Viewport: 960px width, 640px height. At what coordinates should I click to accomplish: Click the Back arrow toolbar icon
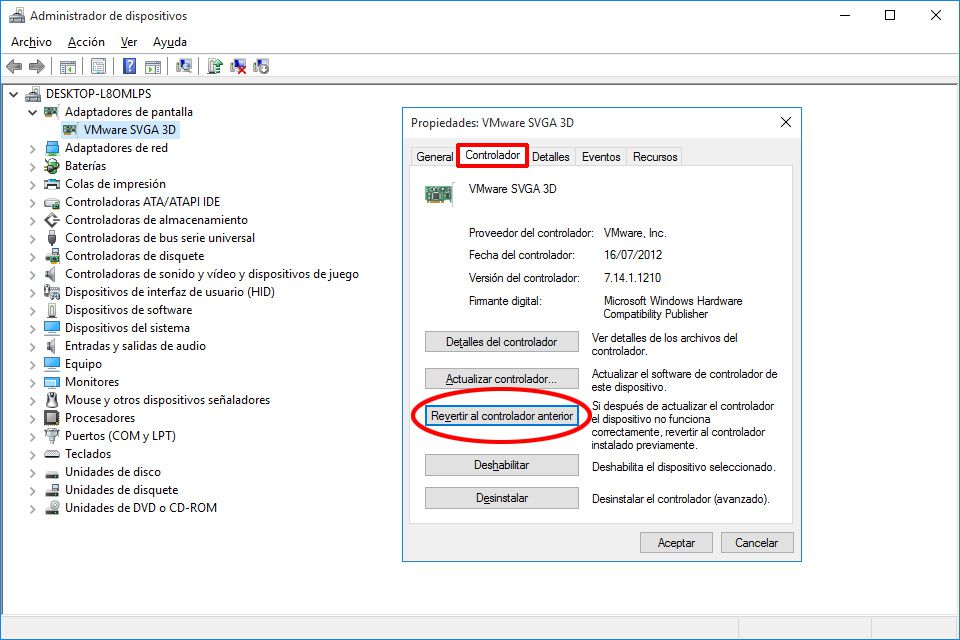[14, 66]
